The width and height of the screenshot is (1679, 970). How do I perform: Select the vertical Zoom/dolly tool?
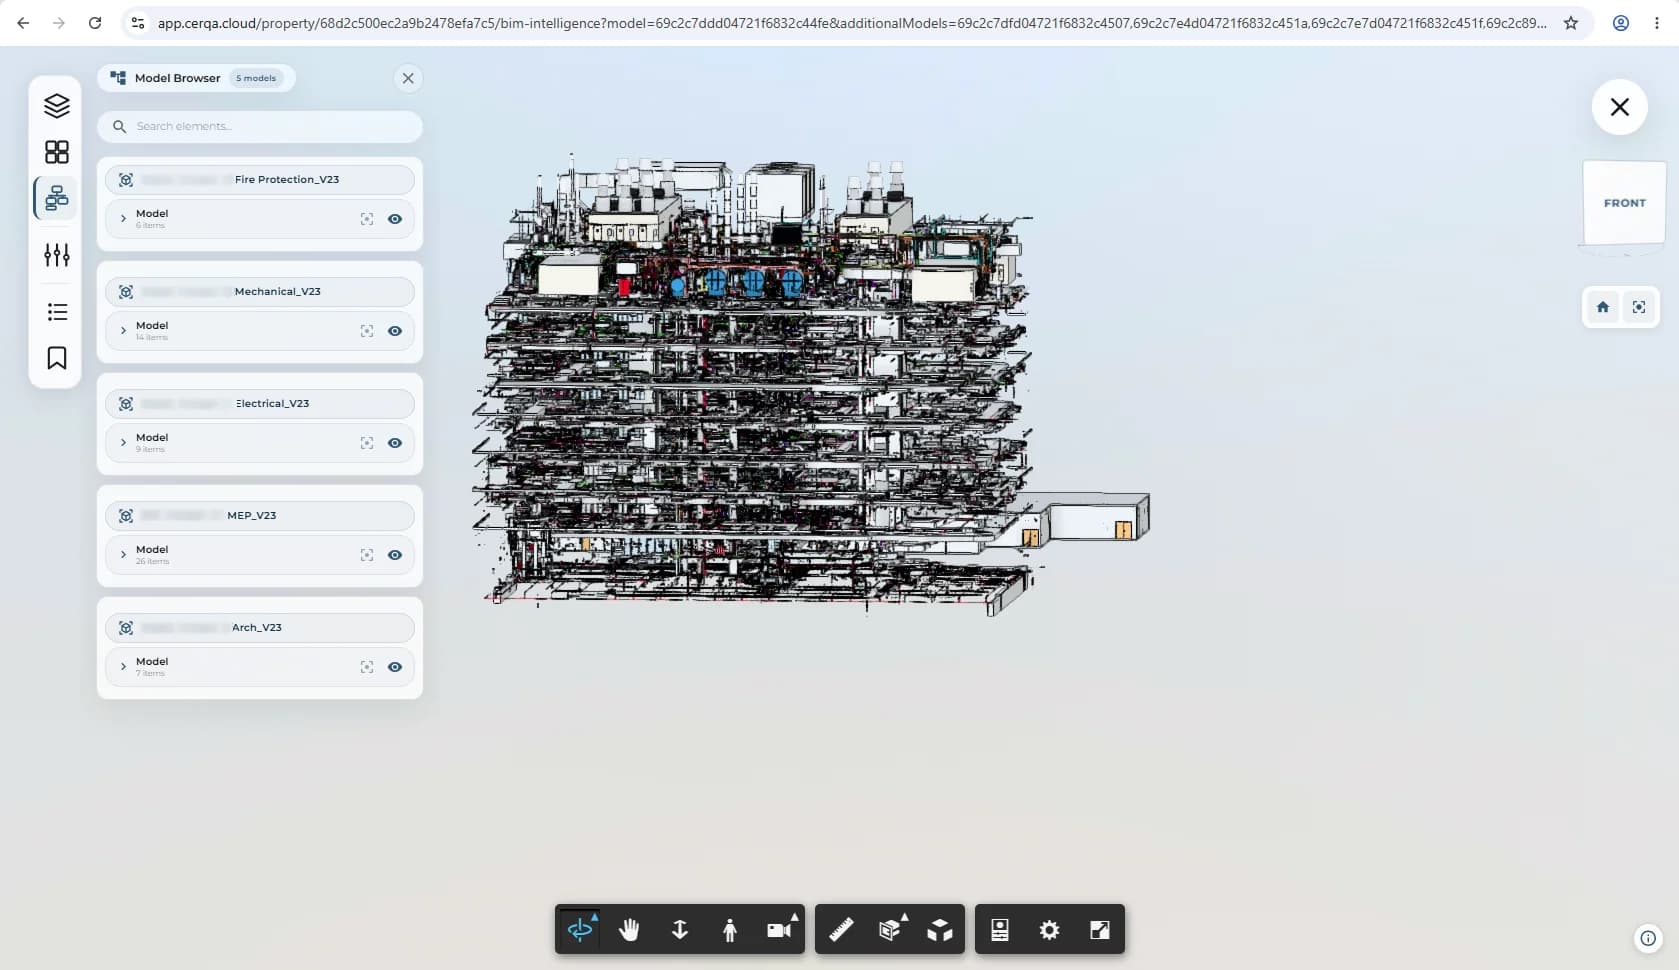click(x=680, y=930)
